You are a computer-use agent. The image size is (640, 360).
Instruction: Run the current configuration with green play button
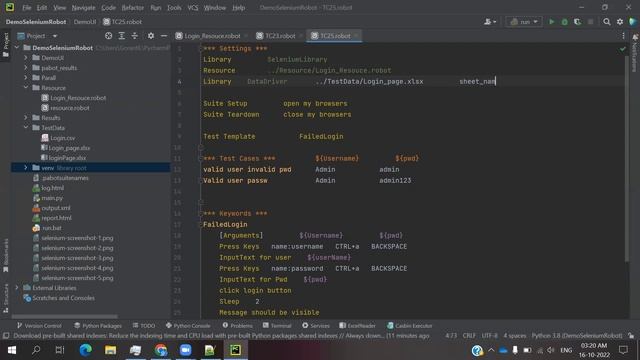(x=551, y=22)
